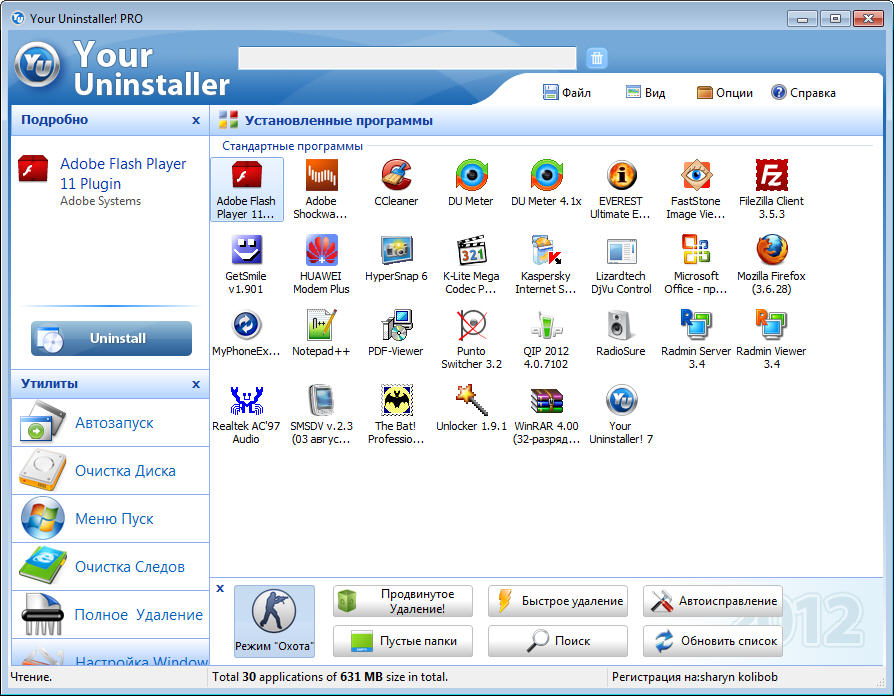Open the Файл menu

click(567, 93)
